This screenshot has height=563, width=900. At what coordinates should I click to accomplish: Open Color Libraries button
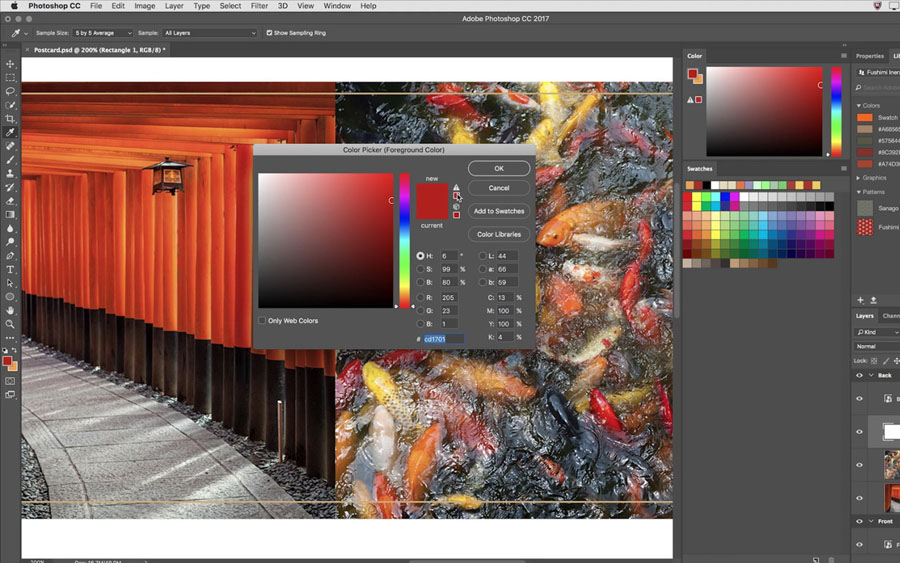click(499, 235)
